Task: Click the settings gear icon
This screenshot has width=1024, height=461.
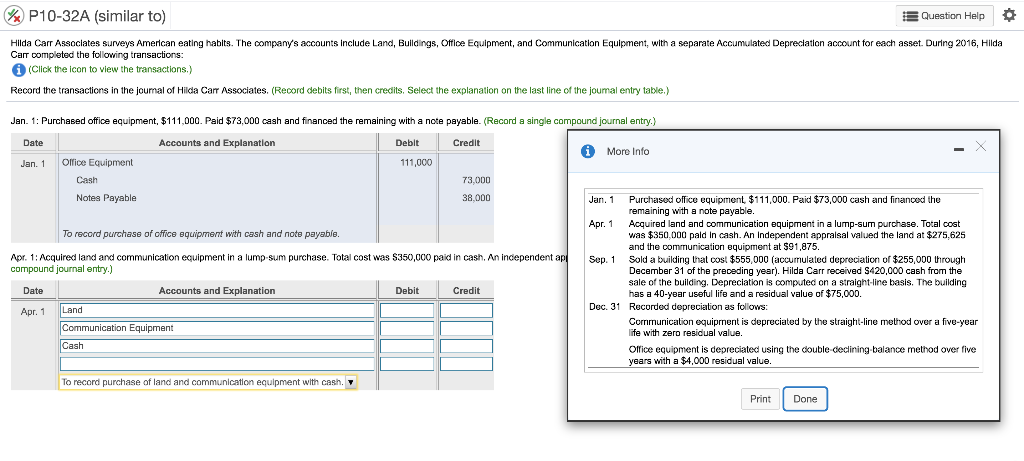Action: (x=1010, y=15)
